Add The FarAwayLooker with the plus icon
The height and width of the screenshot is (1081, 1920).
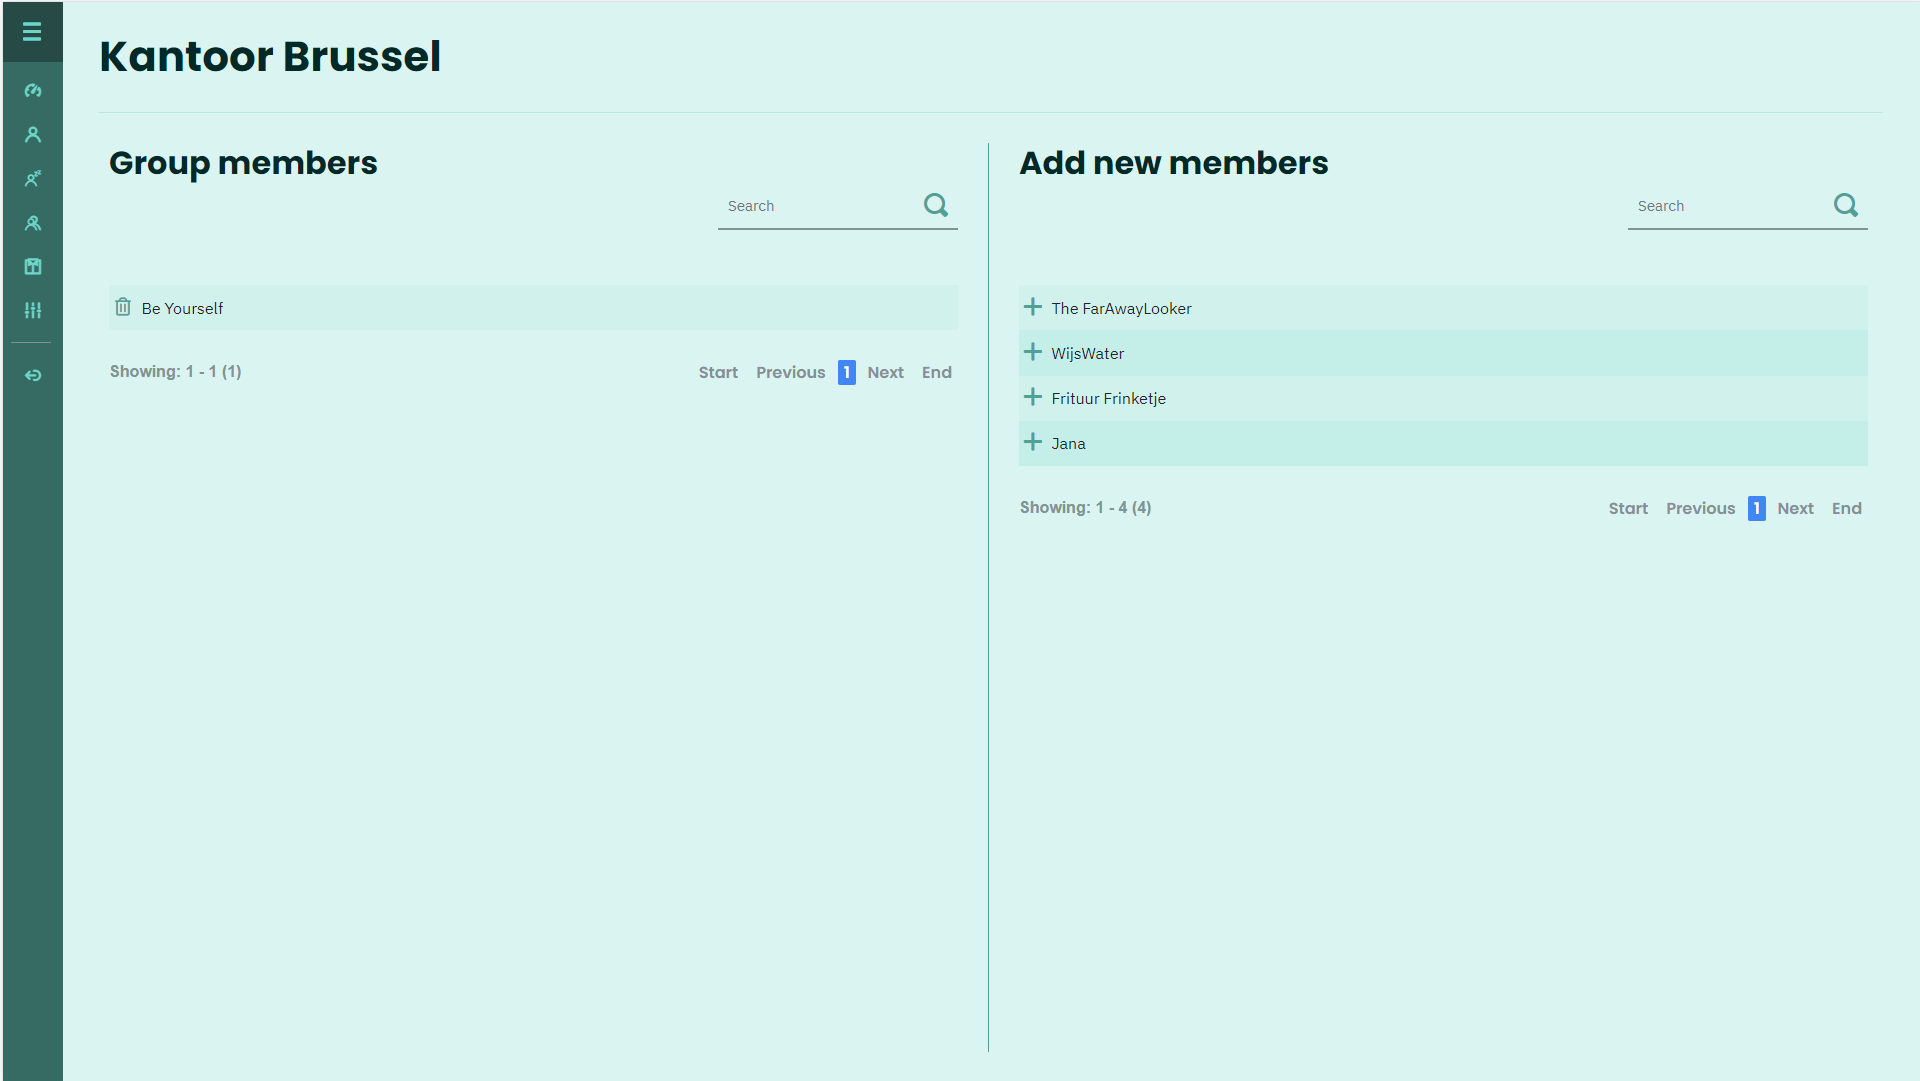tap(1033, 307)
